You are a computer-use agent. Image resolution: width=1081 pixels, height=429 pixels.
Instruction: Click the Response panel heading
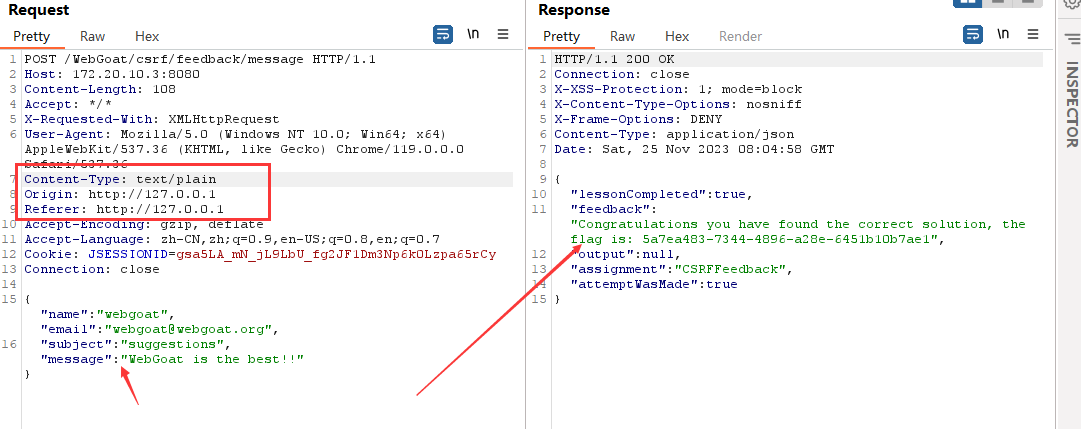click(574, 10)
